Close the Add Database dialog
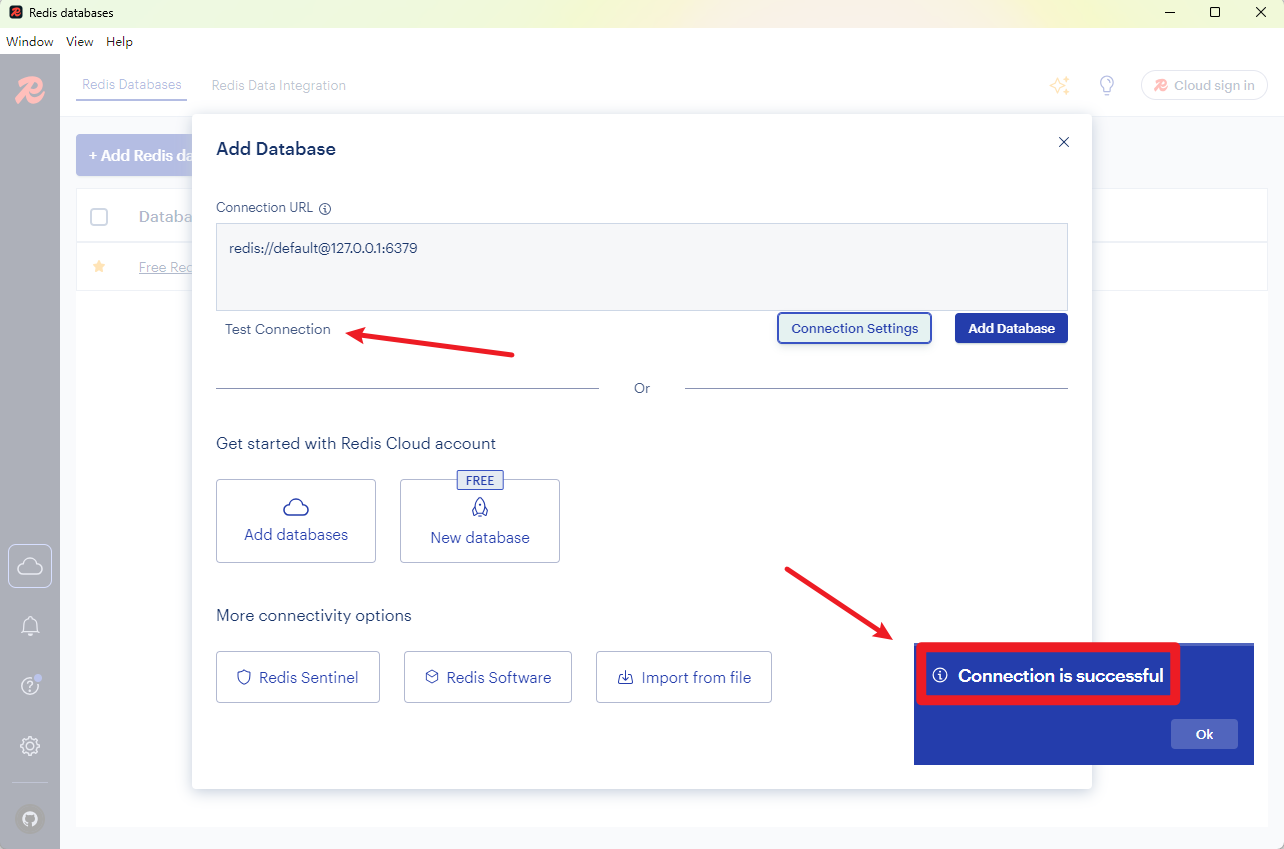 [1064, 142]
